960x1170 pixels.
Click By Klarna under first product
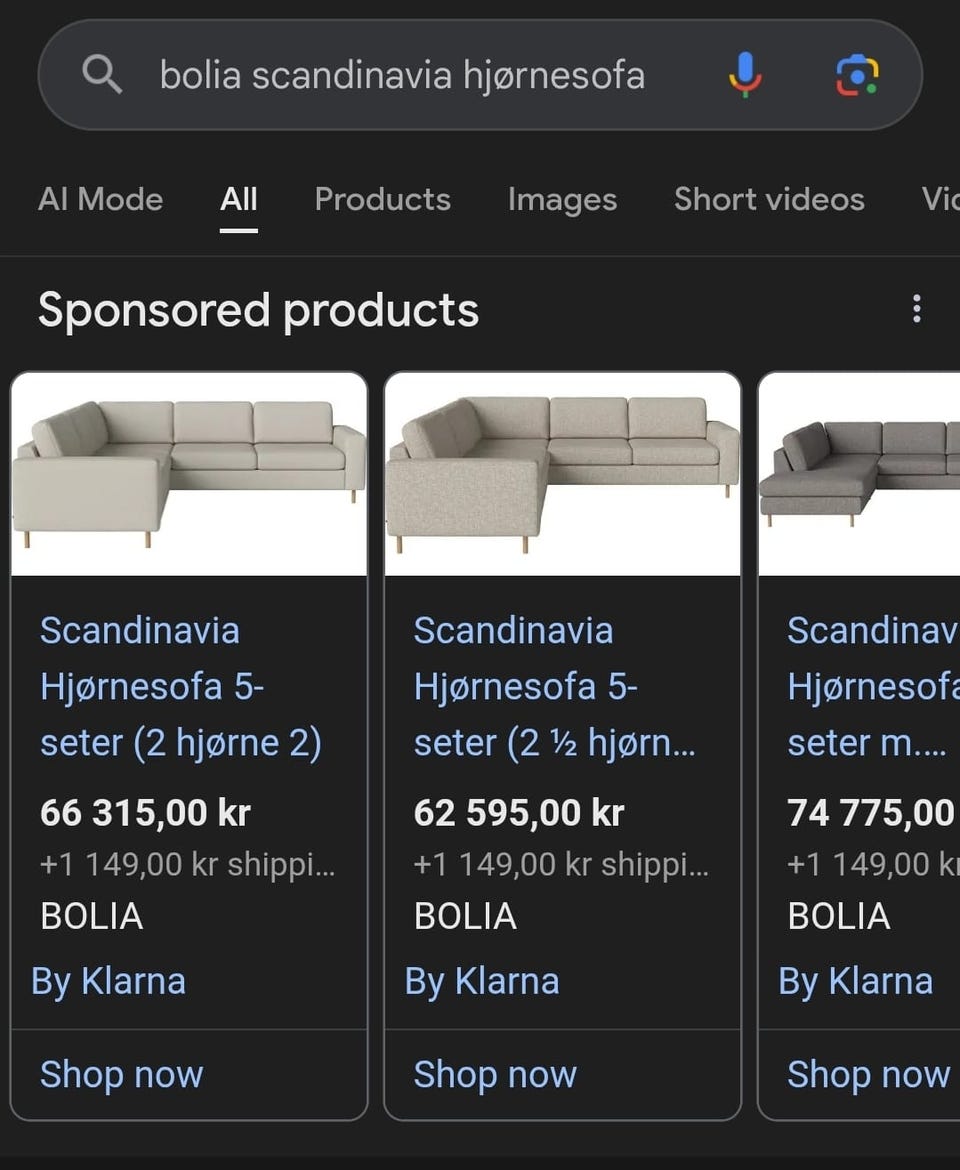coord(109,981)
